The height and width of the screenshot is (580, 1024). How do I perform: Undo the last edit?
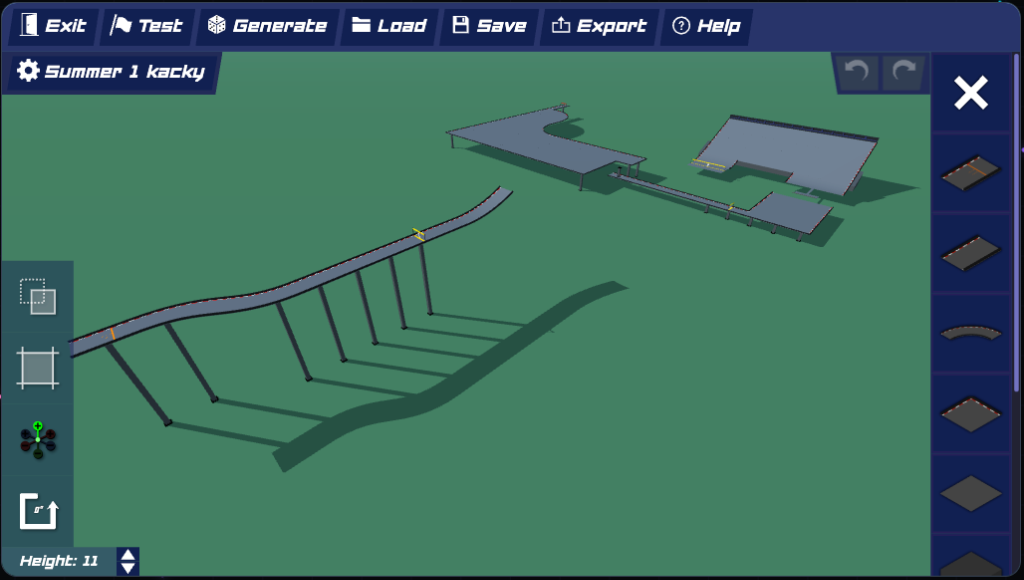pos(858,73)
